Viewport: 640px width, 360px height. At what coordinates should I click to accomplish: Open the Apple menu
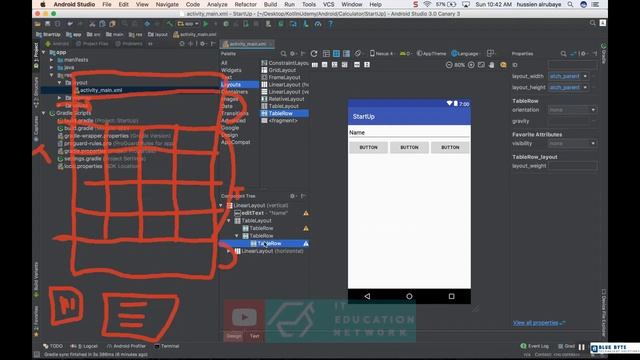click(x=42, y=4)
